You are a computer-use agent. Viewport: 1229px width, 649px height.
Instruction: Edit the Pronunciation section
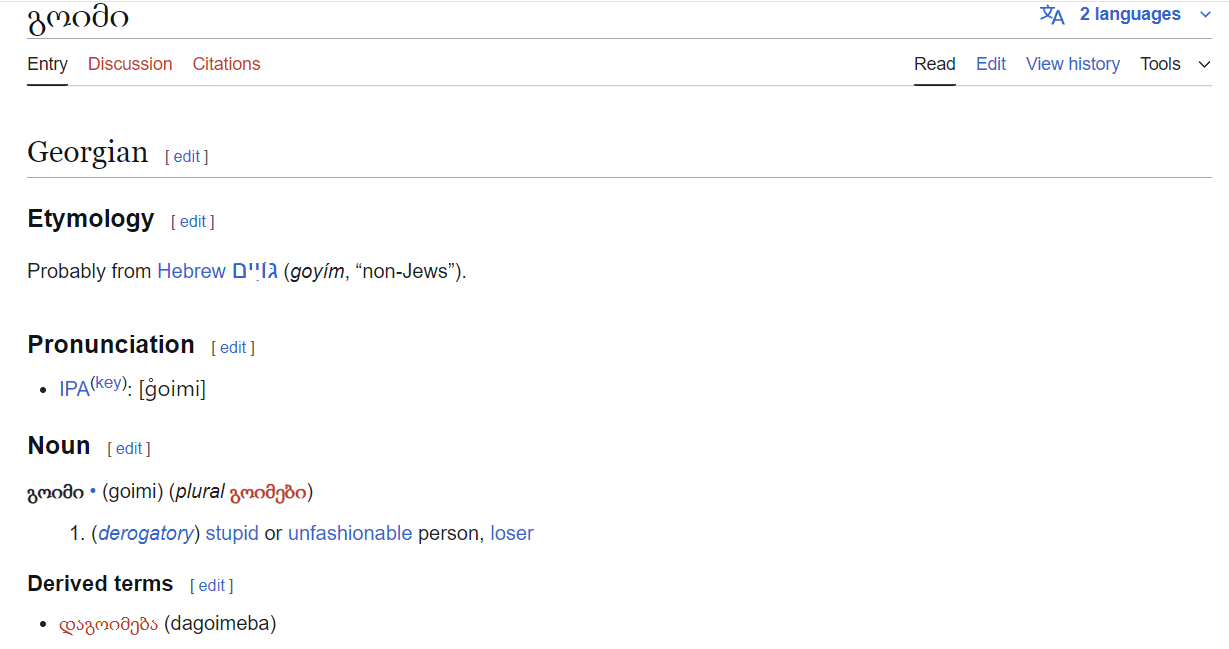233,348
